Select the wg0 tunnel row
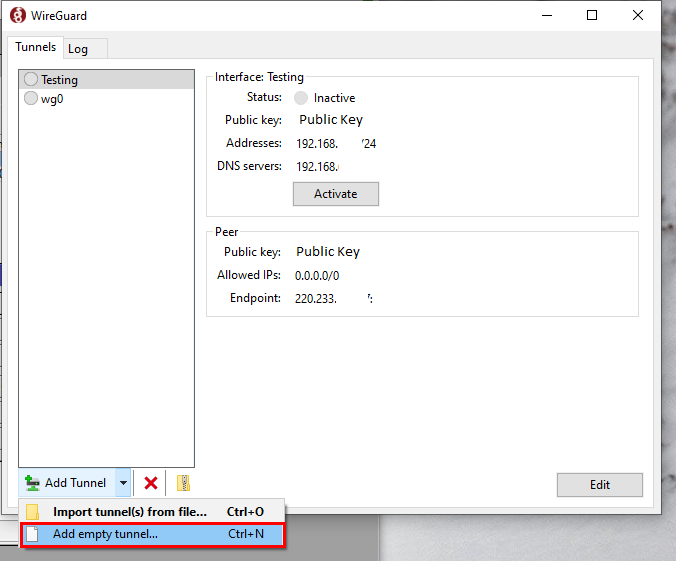Viewport: 676px width, 561px height. [x=106, y=98]
